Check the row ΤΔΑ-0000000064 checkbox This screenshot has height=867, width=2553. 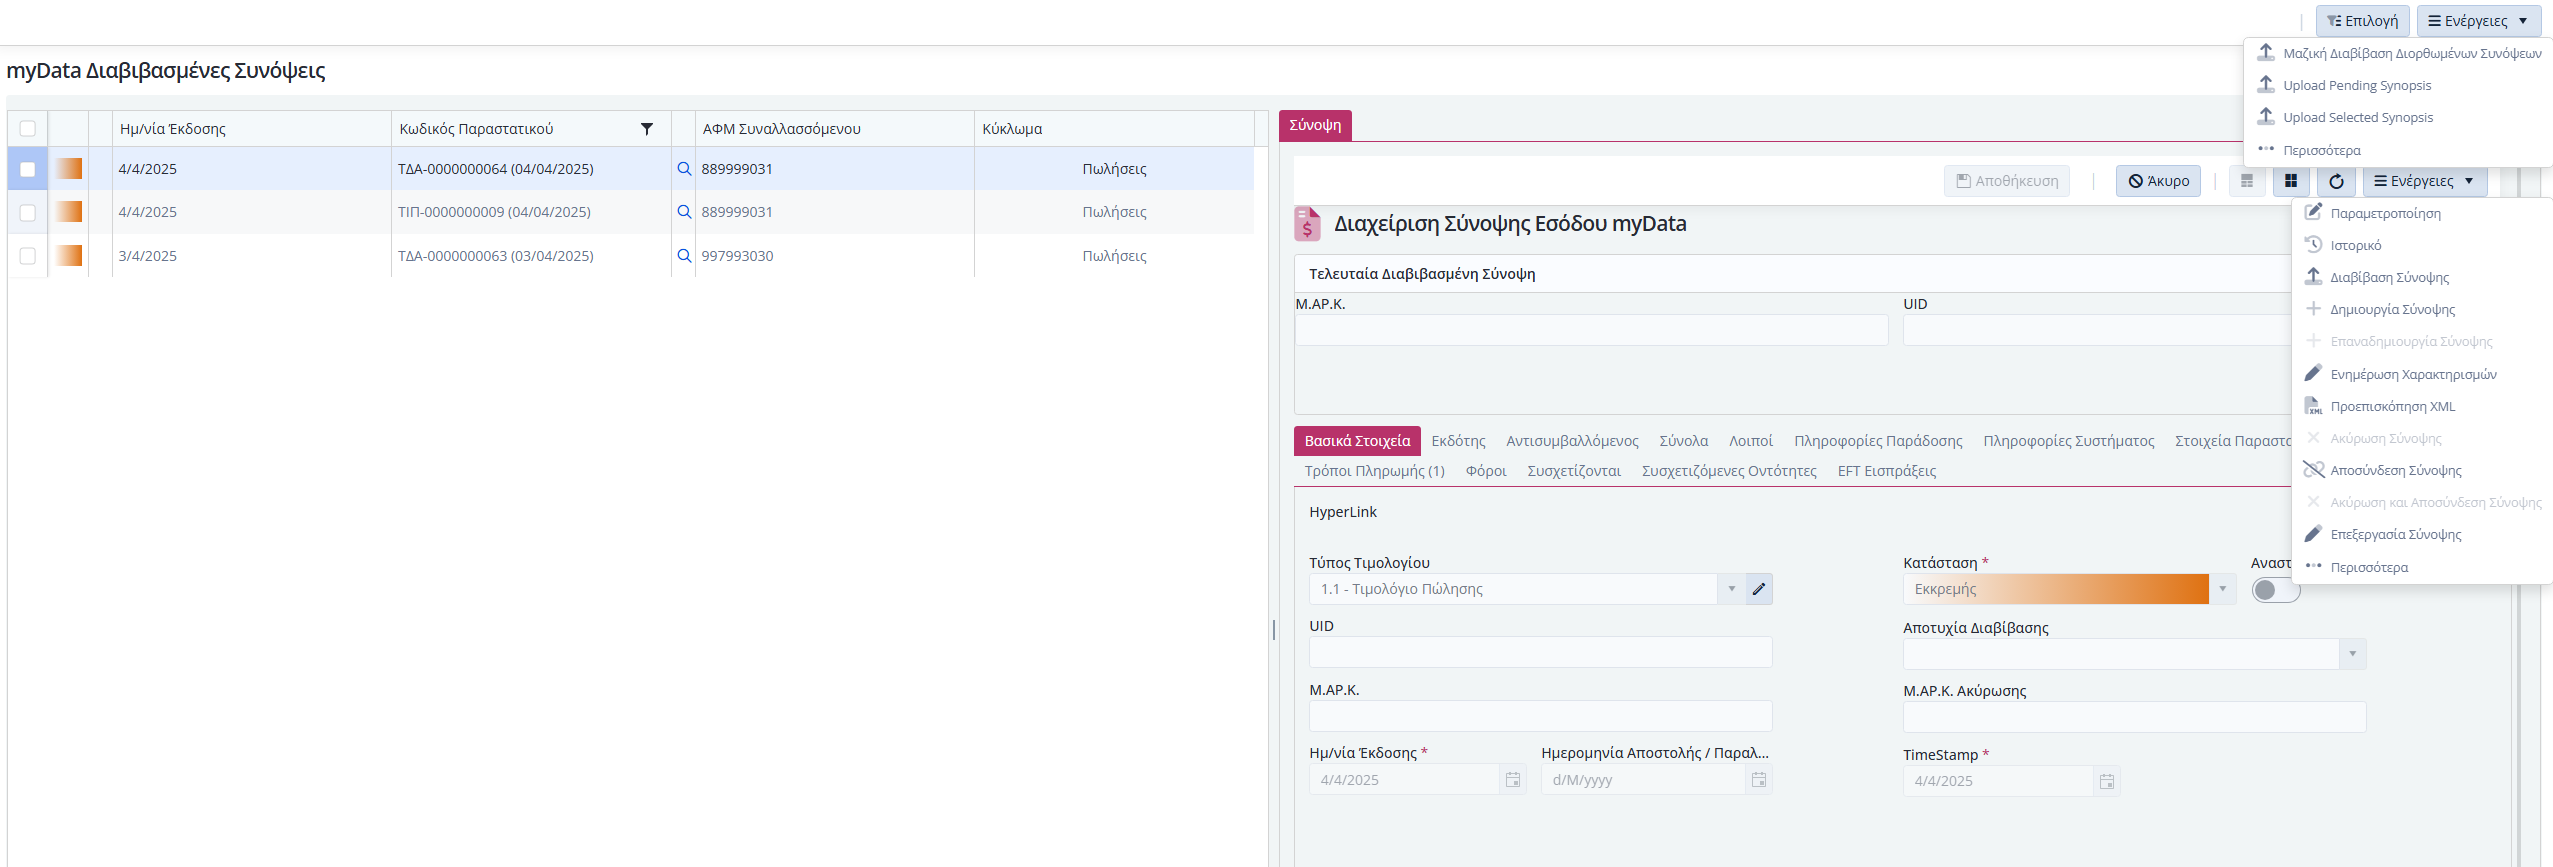28,169
